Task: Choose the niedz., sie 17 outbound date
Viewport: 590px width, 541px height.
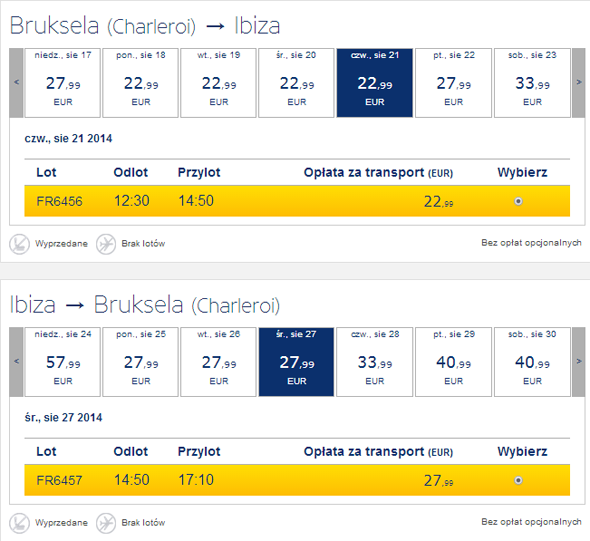Action: pyautogui.click(x=62, y=83)
